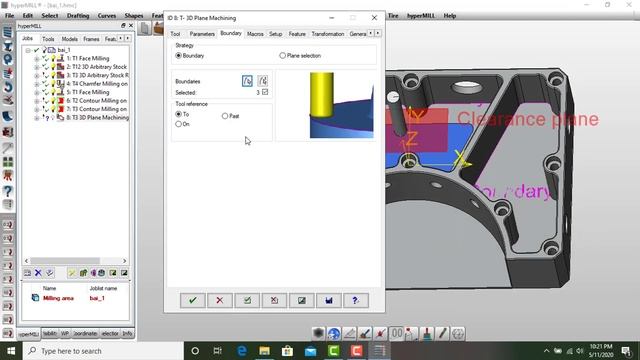Click the 00 icon in bottom toolbar
640x360 pixels.
[396, 333]
